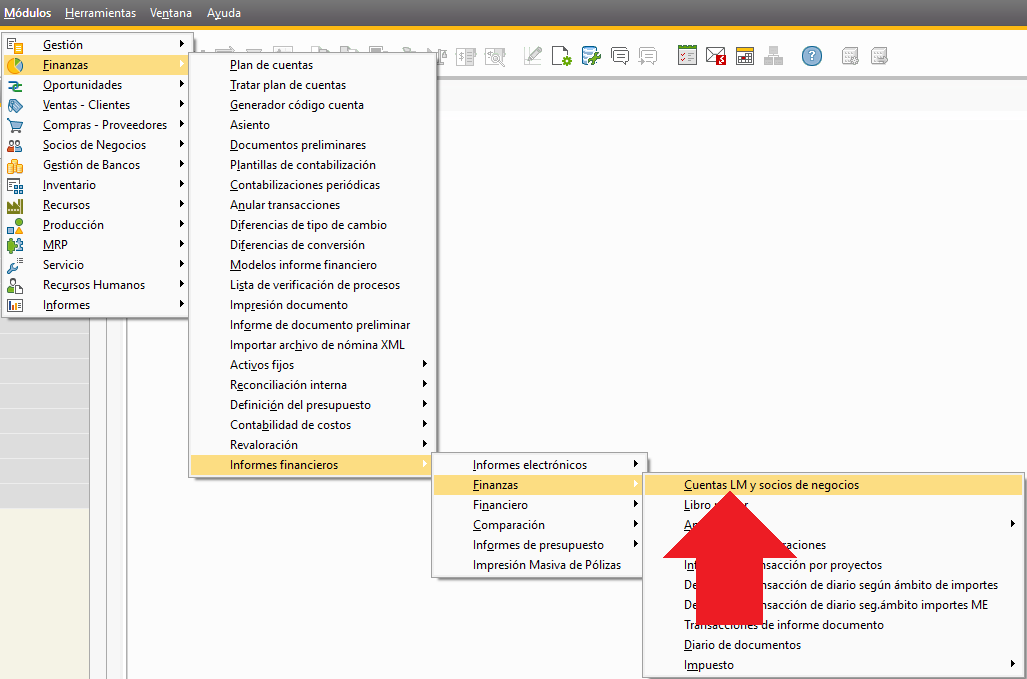Select Cuentas LM y socios de negocios
Screen dimensions: 1027x679
tap(771, 485)
